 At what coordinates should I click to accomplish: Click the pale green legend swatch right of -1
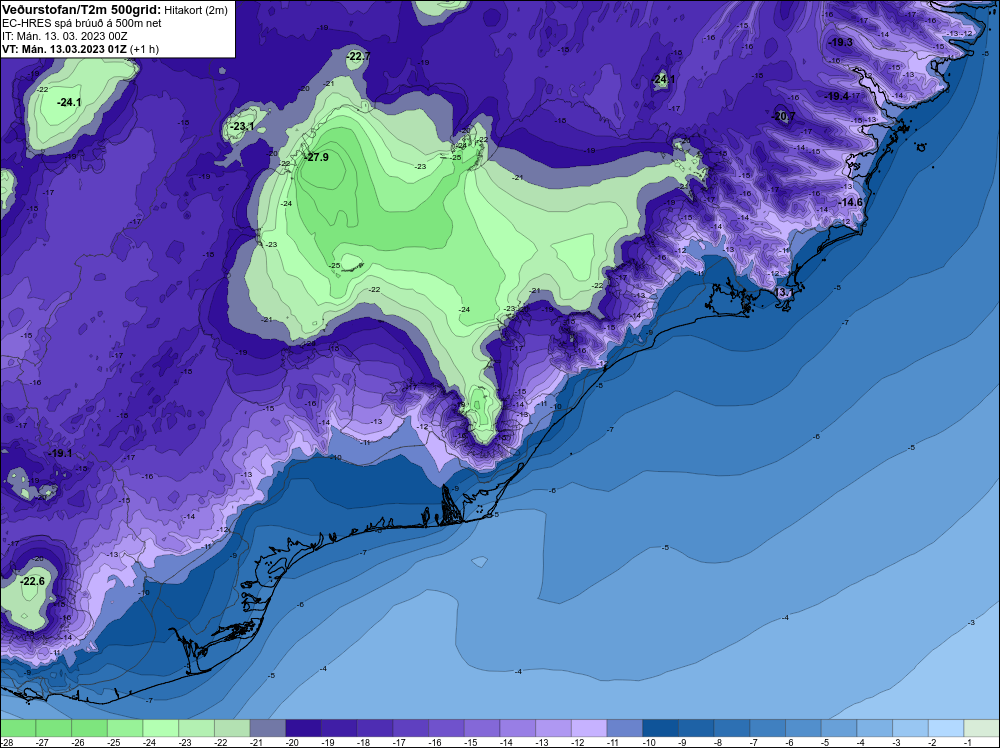(982, 728)
